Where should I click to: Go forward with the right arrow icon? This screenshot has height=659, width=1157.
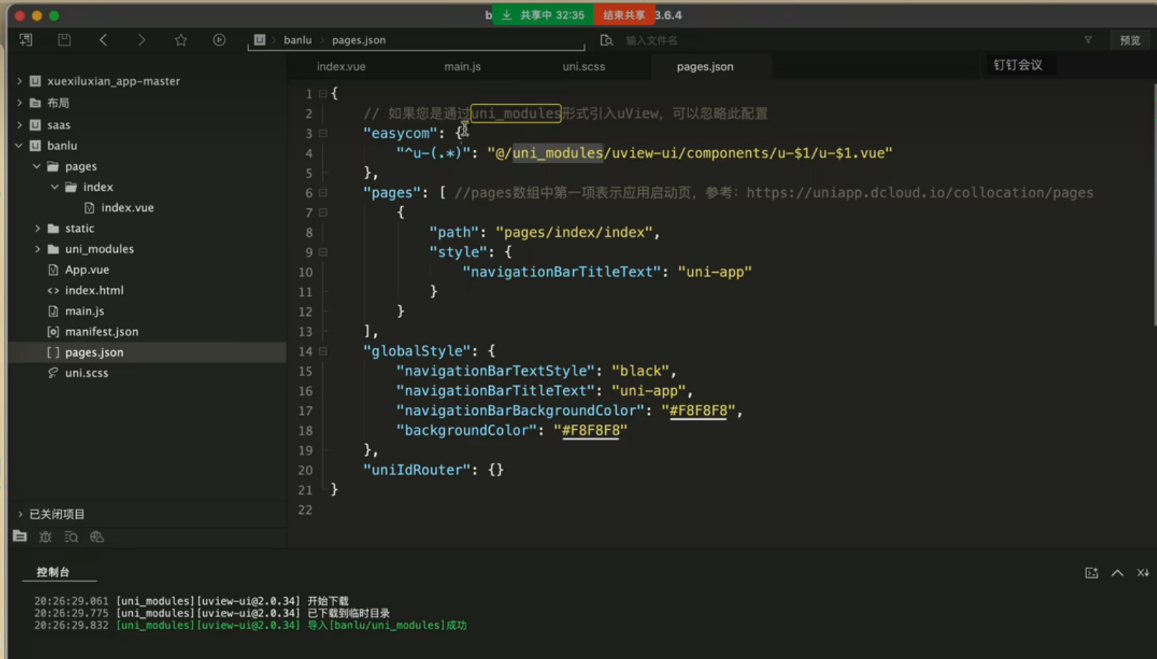coord(142,40)
